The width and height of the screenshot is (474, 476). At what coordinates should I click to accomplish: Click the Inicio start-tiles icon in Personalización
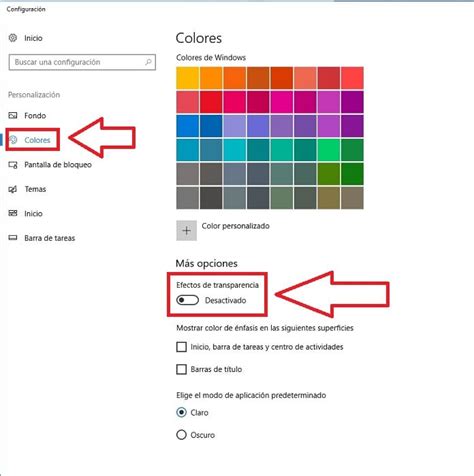(x=13, y=213)
